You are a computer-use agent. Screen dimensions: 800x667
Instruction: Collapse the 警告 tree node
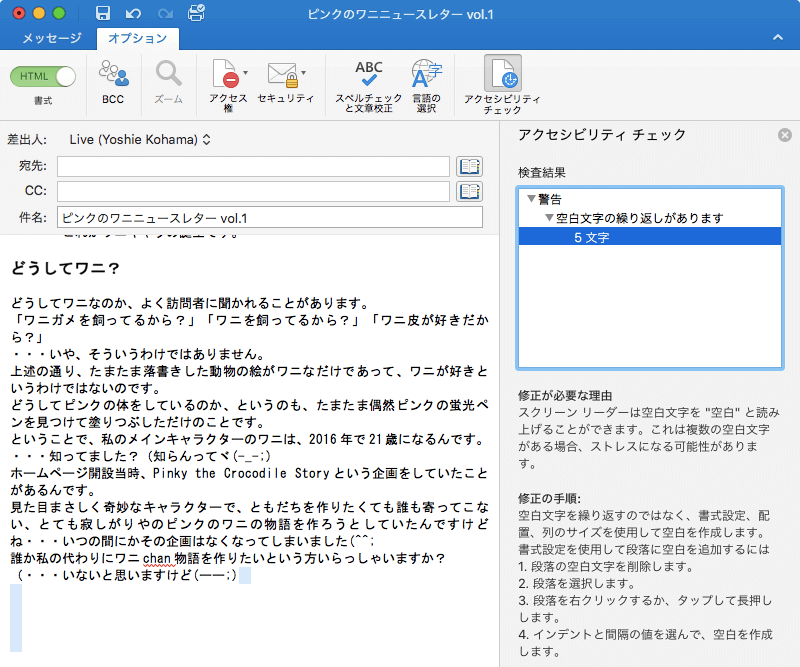(x=531, y=199)
